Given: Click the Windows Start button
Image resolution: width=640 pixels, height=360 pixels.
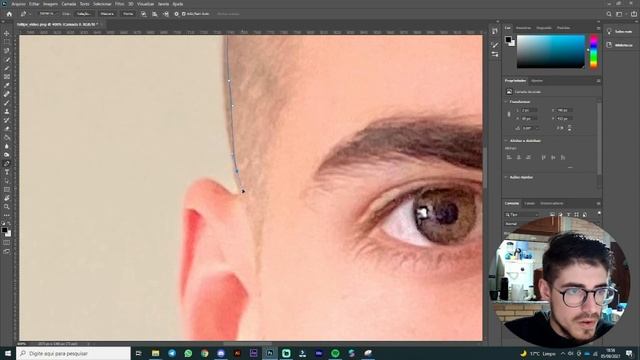Looking at the screenshot, I should click(x=8, y=353).
